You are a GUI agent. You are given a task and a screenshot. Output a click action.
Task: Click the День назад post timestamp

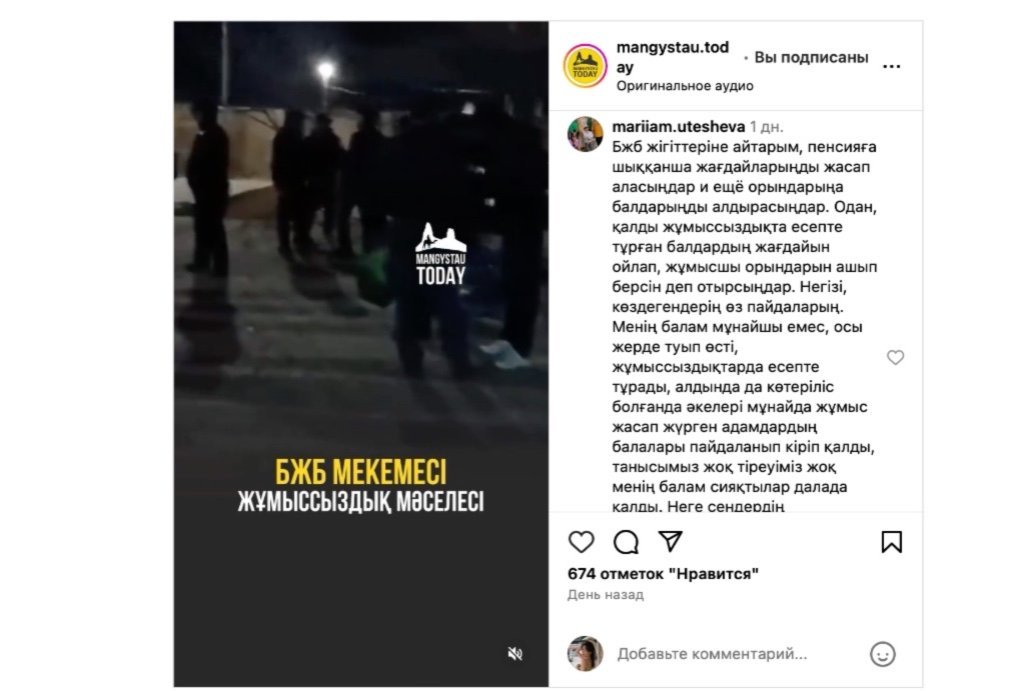pyautogui.click(x=605, y=595)
